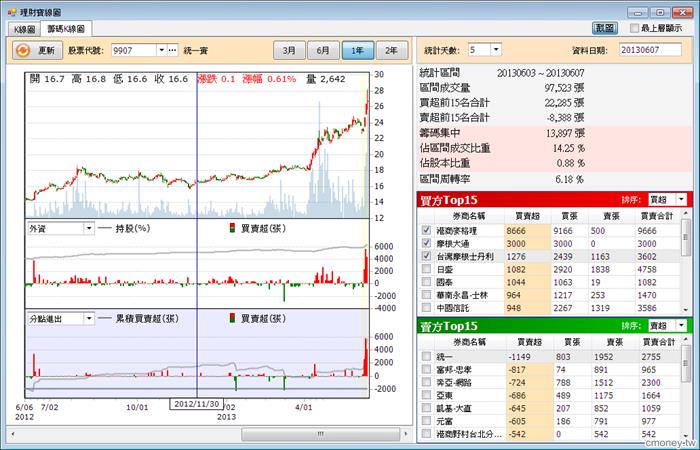Select the 3月 time range button
The height and width of the screenshot is (450, 700).
pos(289,49)
